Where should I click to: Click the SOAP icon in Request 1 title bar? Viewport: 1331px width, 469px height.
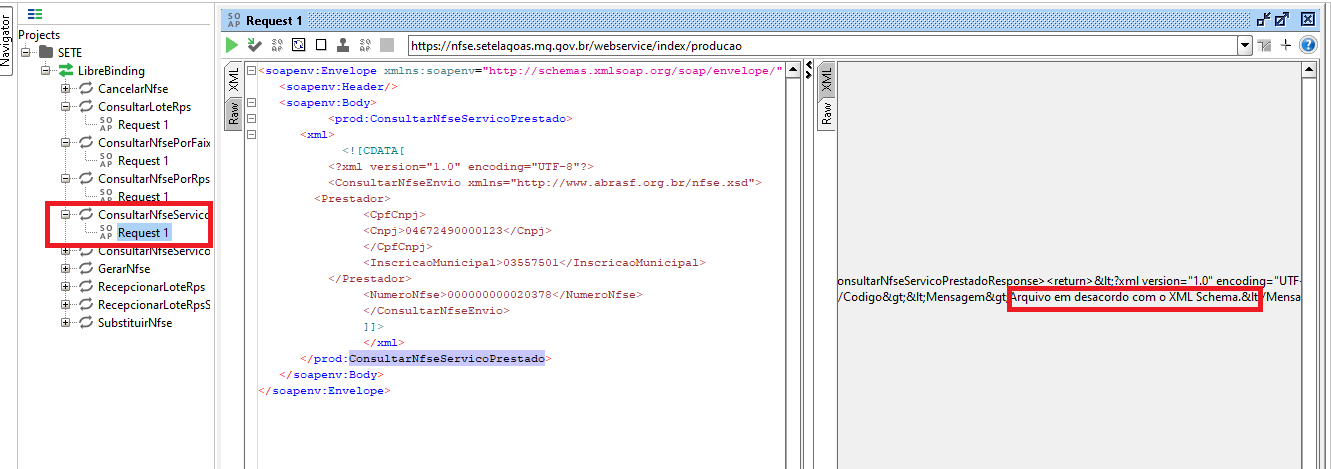[x=232, y=19]
